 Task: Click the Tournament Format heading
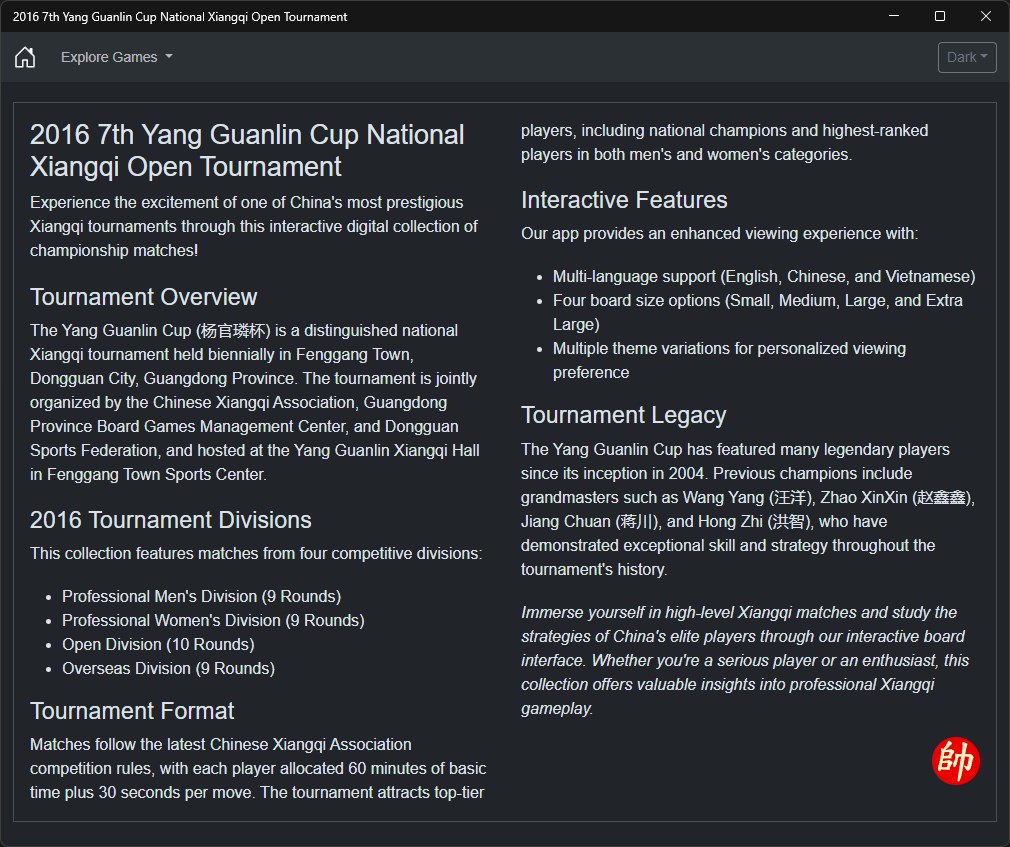(x=132, y=711)
